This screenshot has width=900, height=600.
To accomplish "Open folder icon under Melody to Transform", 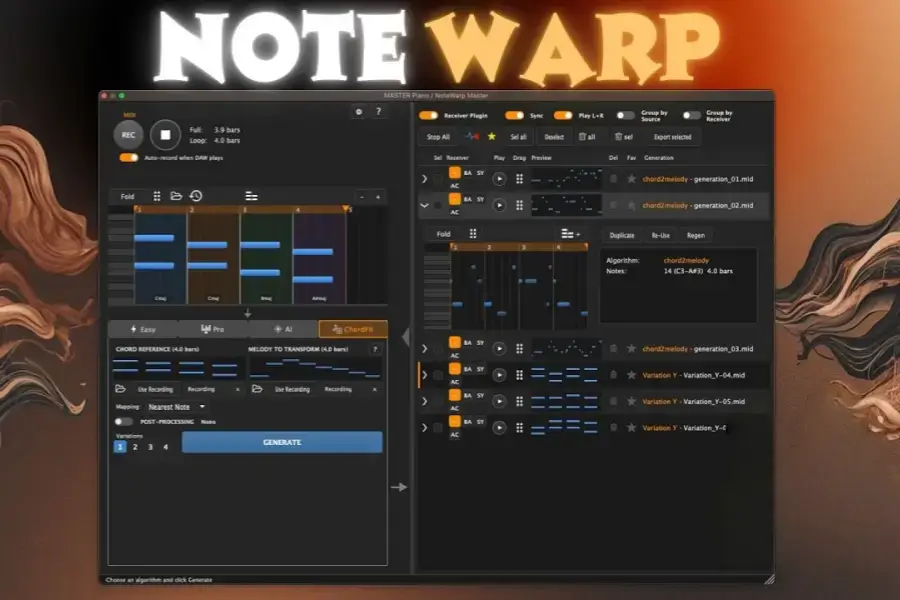I will pos(257,389).
